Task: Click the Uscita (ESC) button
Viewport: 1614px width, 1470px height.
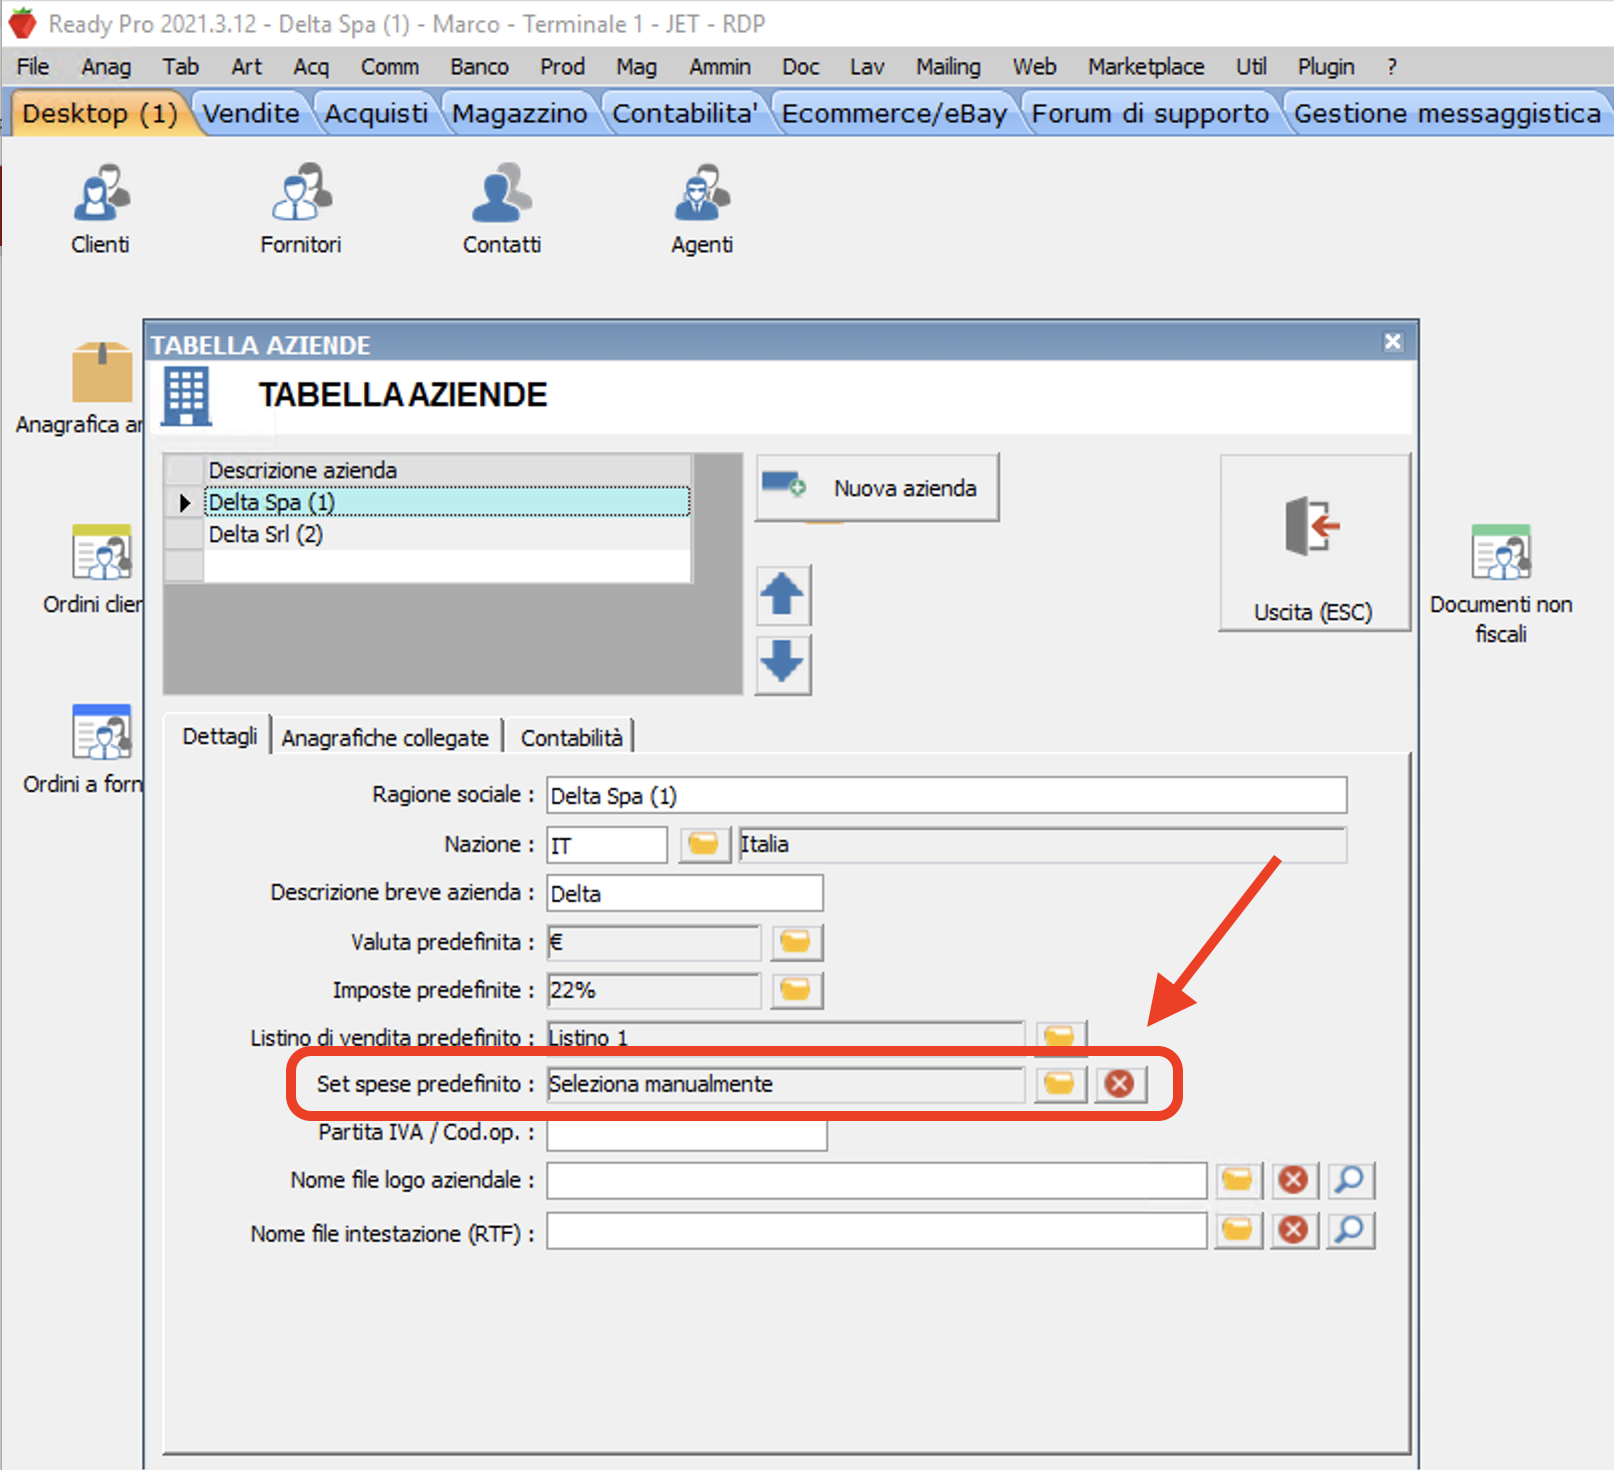Action: click(x=1314, y=543)
